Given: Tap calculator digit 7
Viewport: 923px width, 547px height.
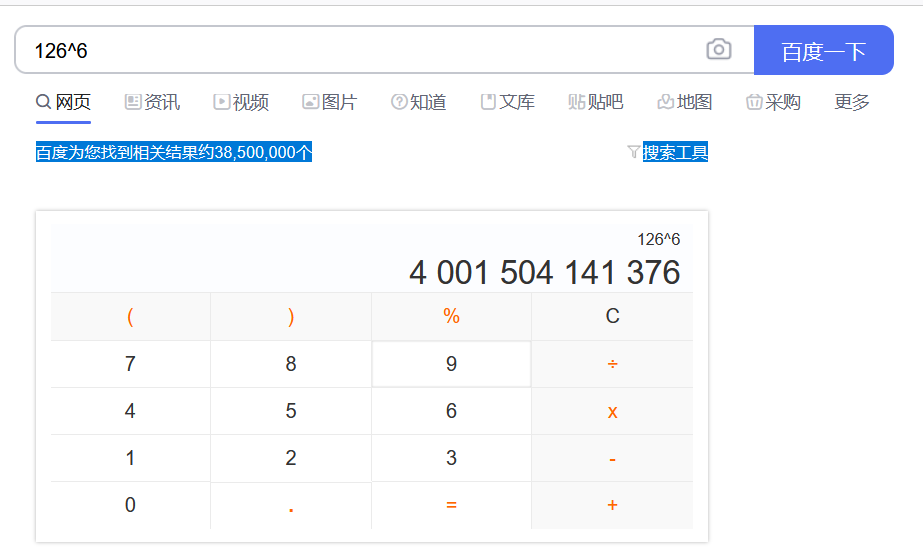Looking at the screenshot, I should coord(131,364).
